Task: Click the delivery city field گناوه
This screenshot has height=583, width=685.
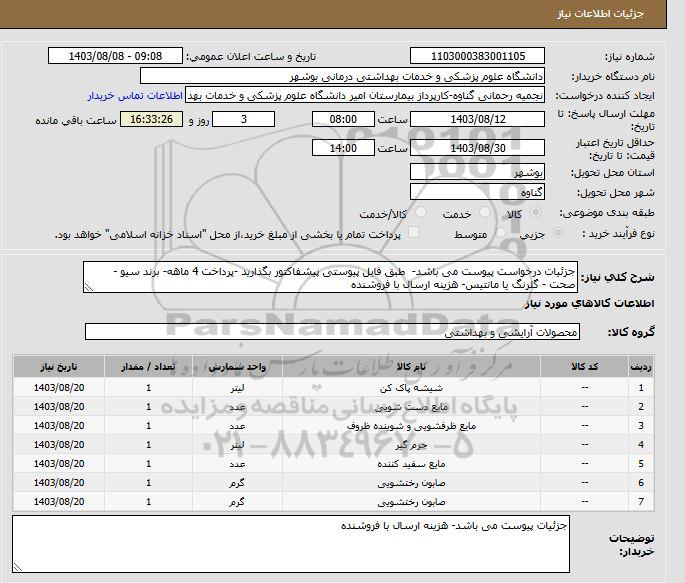Action: tap(477, 192)
